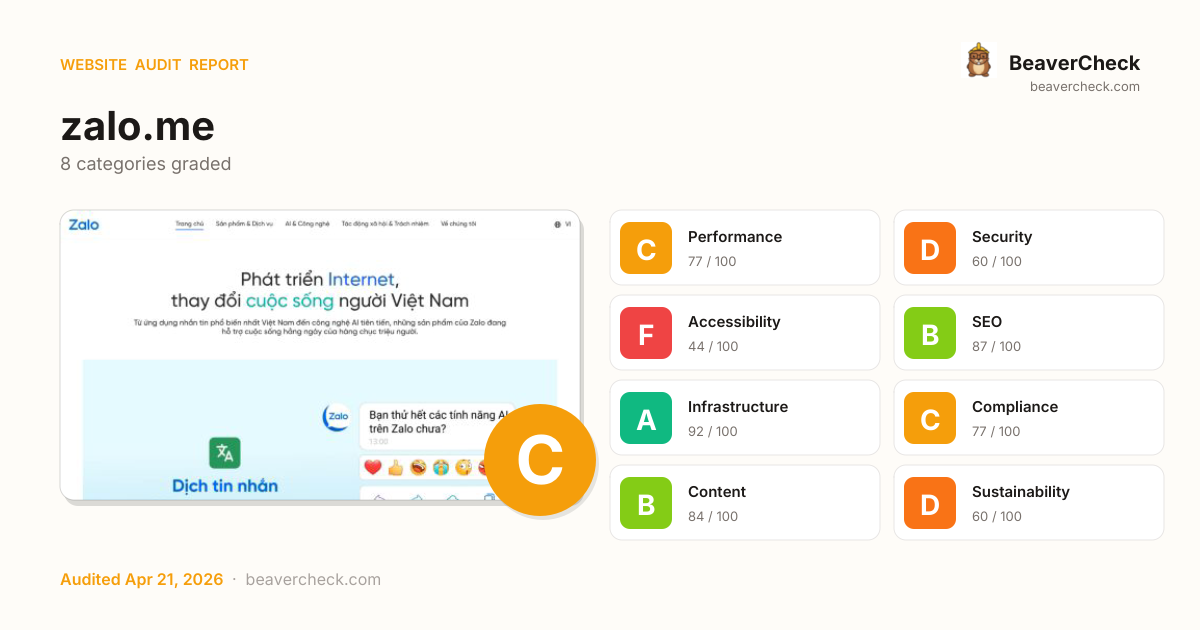Click the Compliance grade C badge
This screenshot has height=630, width=1200.
click(930, 418)
